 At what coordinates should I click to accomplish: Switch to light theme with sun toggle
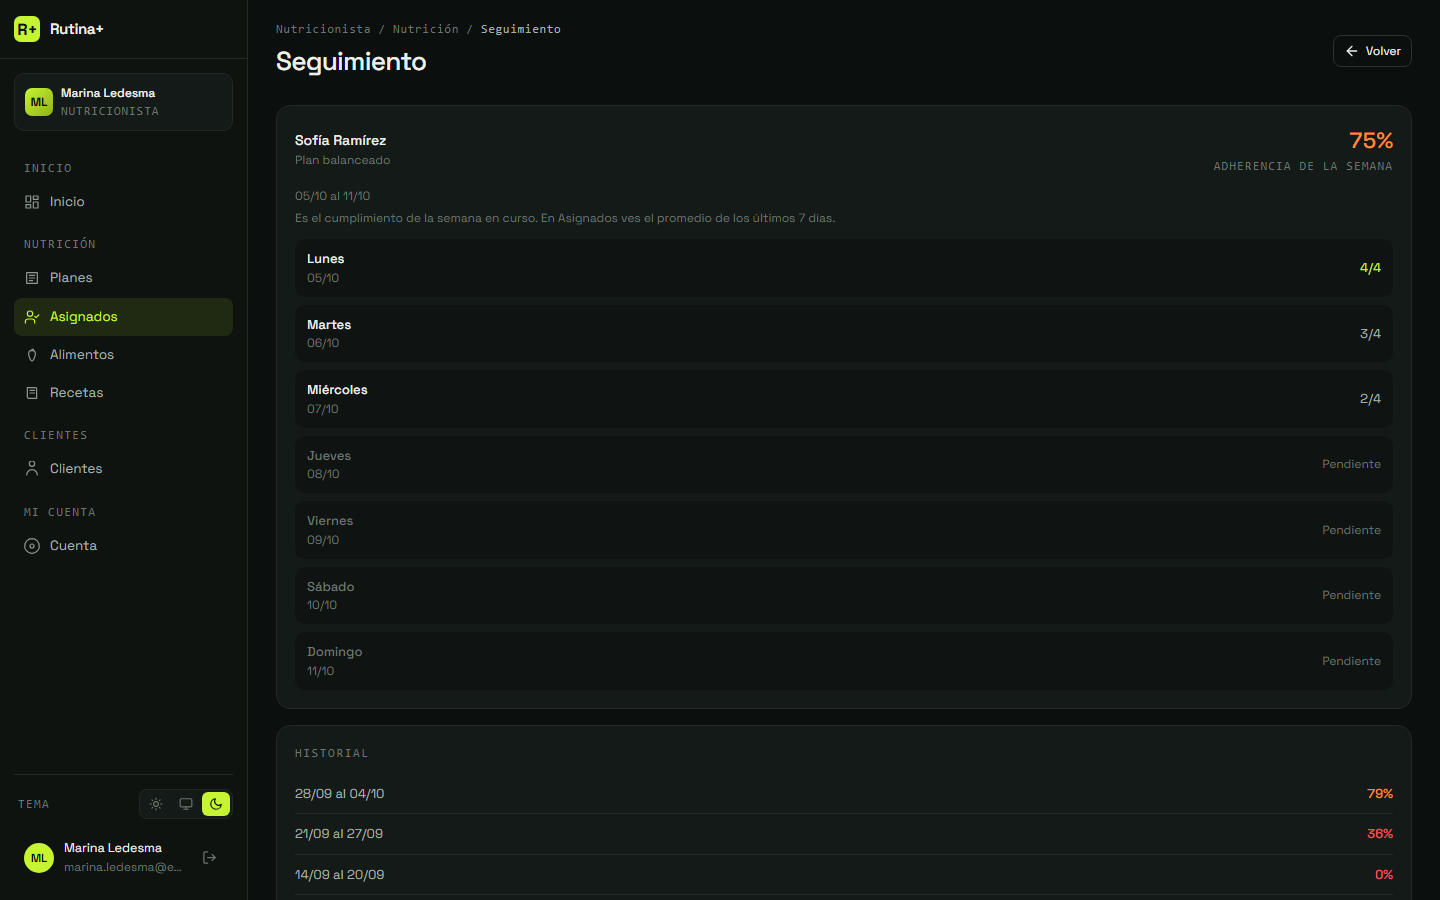[156, 804]
